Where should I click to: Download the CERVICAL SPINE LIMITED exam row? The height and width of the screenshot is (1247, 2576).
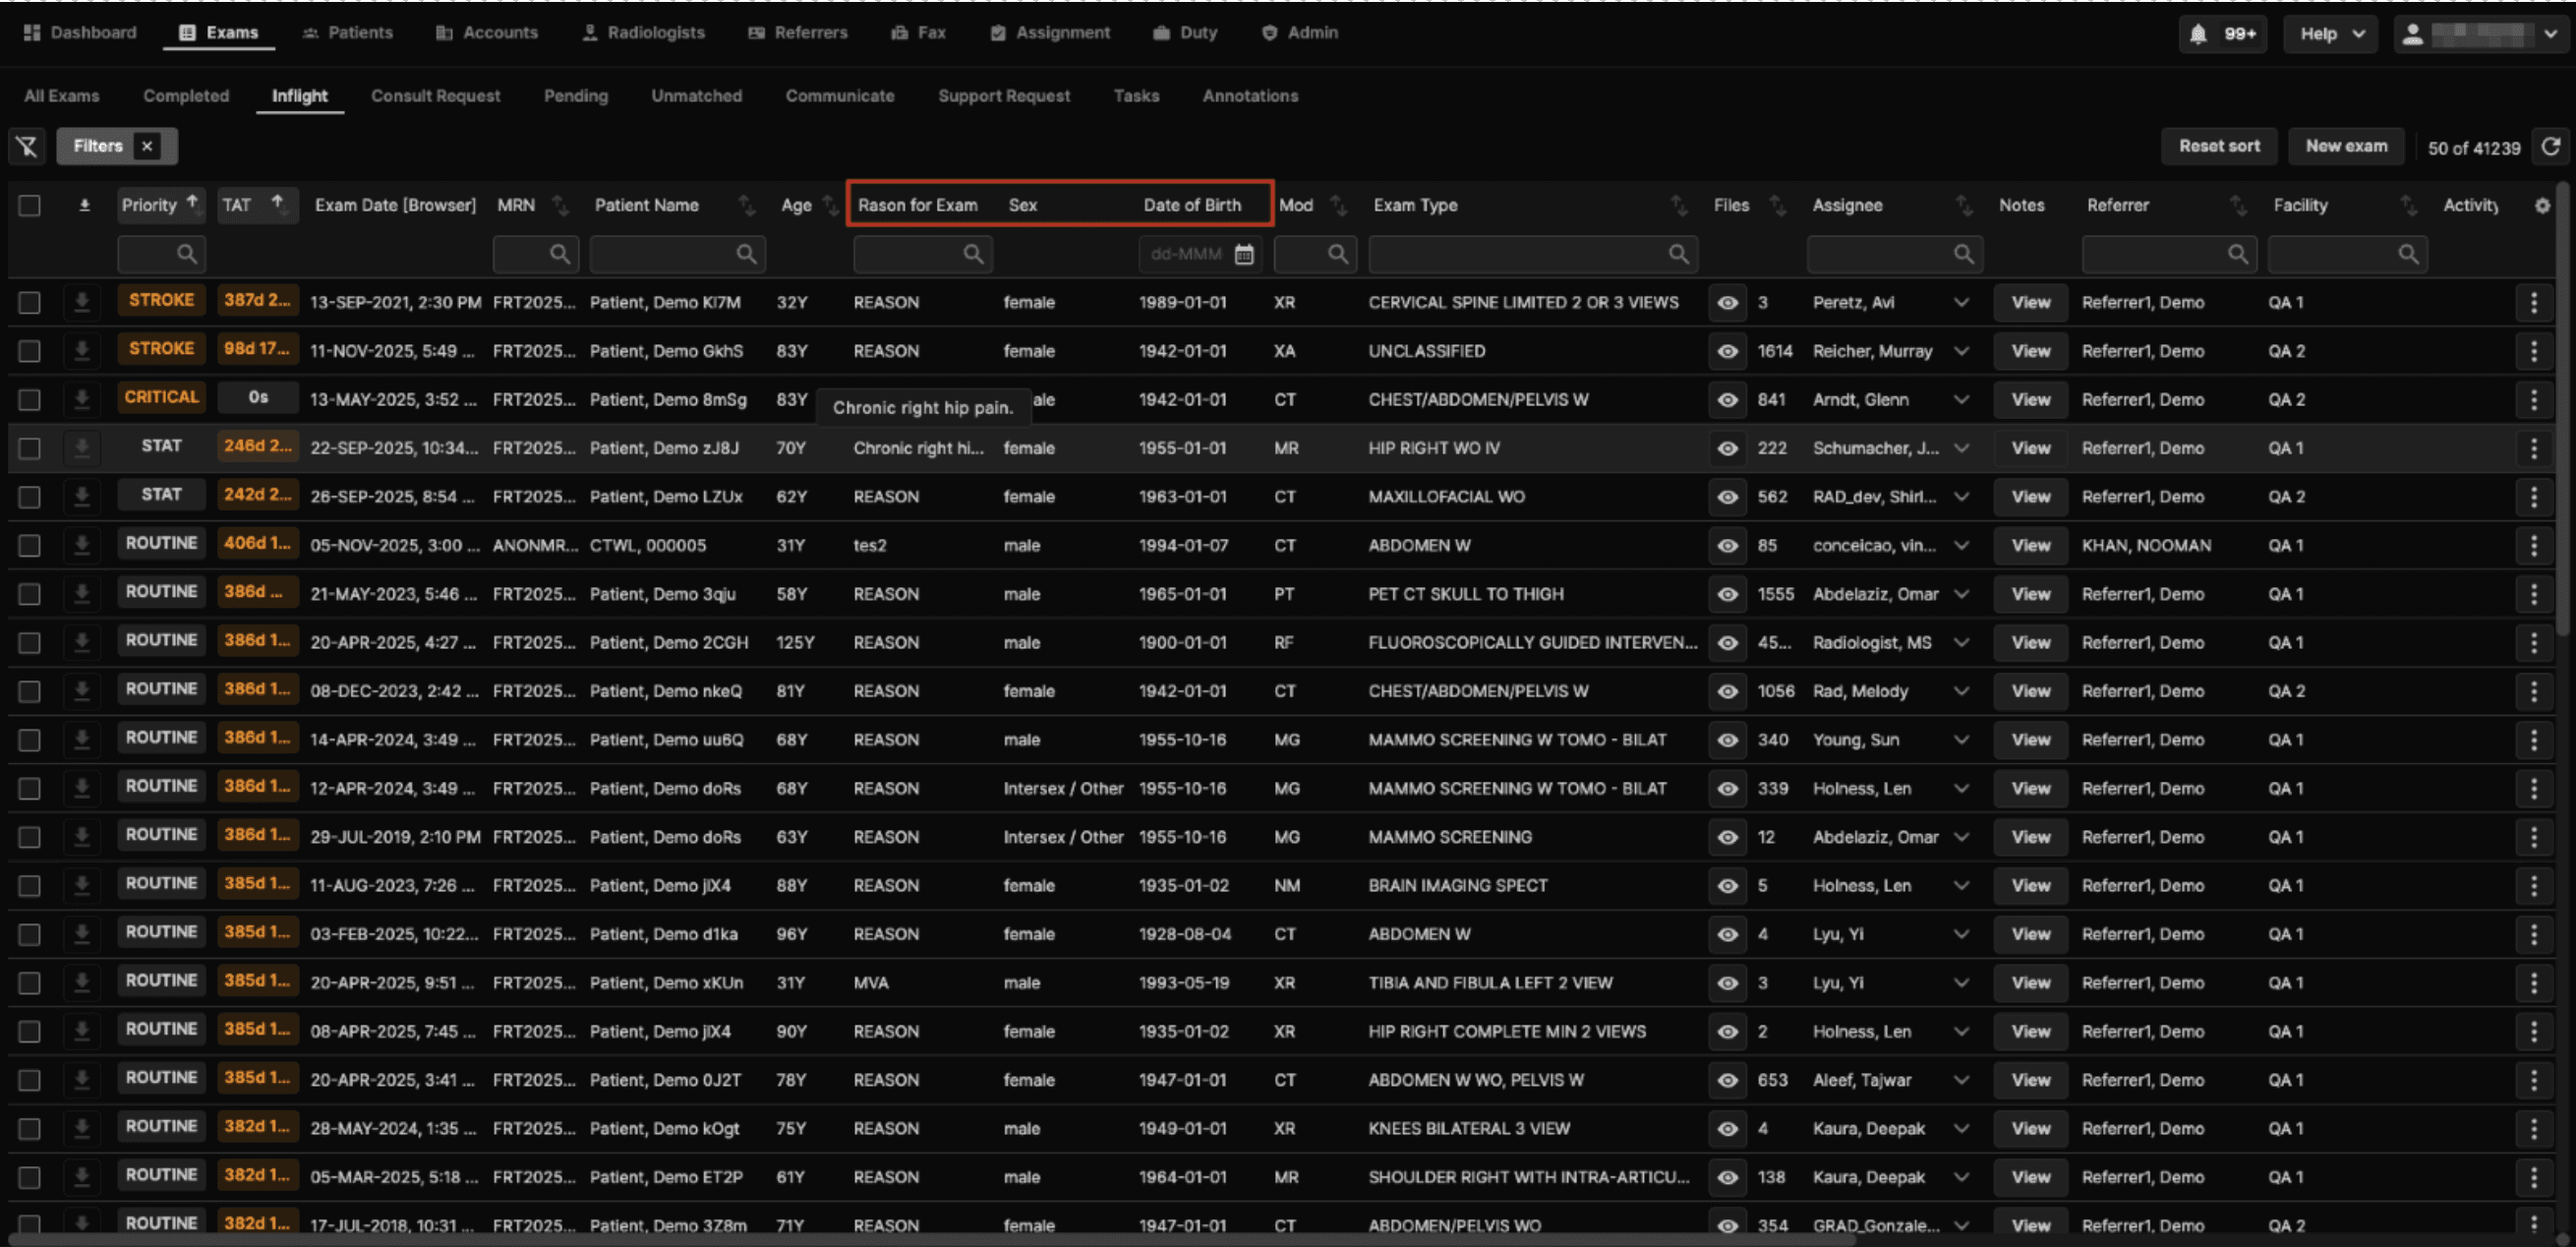(x=82, y=302)
